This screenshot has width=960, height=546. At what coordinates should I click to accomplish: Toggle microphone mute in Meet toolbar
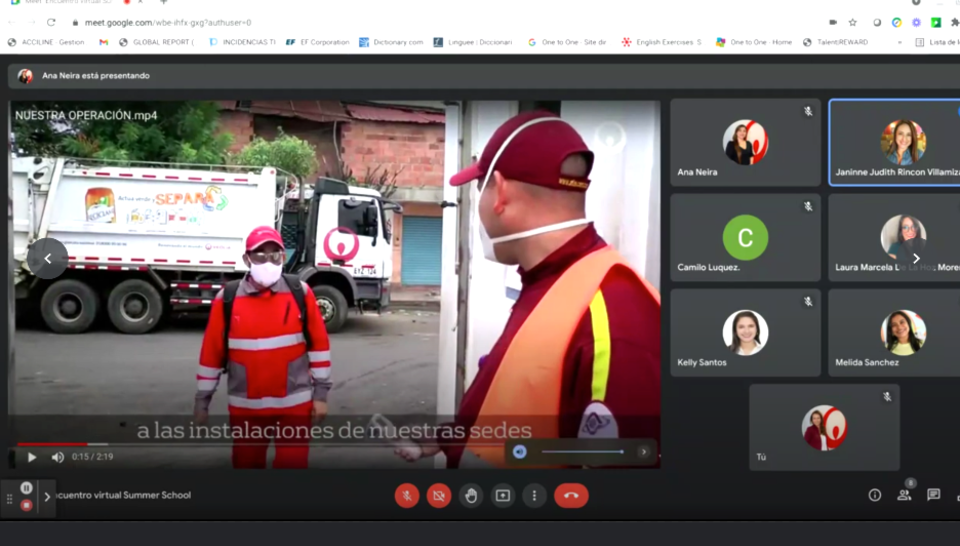407,496
